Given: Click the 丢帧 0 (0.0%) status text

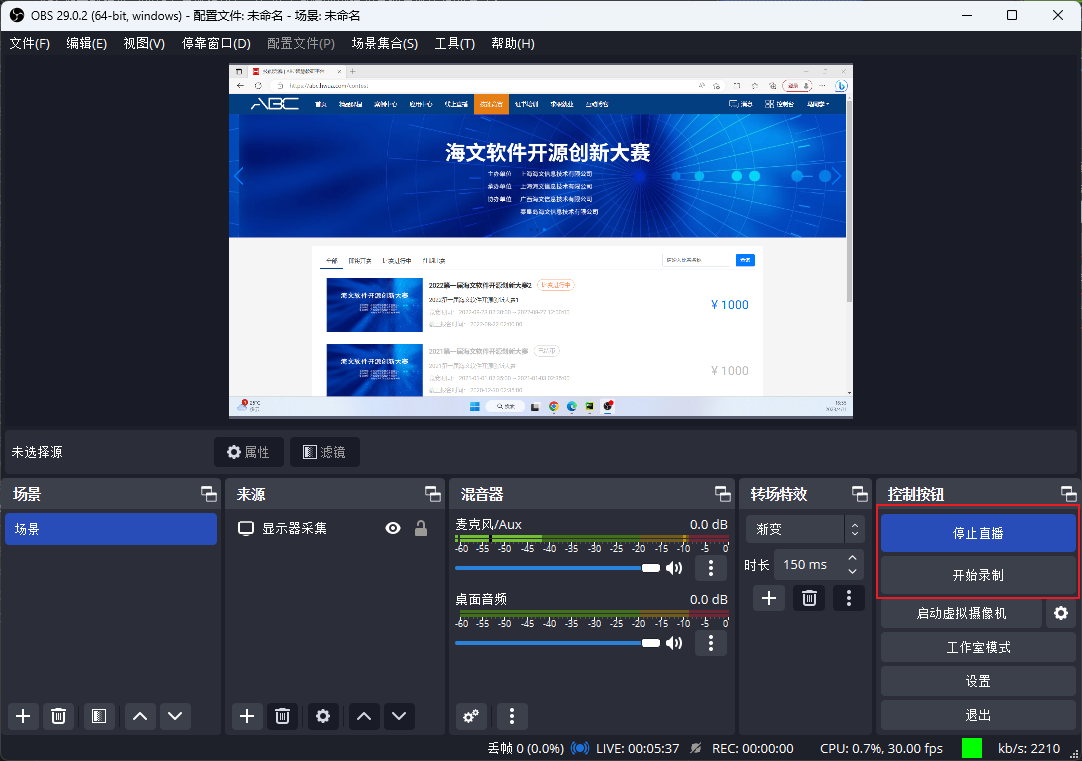Looking at the screenshot, I should click(x=526, y=749).
